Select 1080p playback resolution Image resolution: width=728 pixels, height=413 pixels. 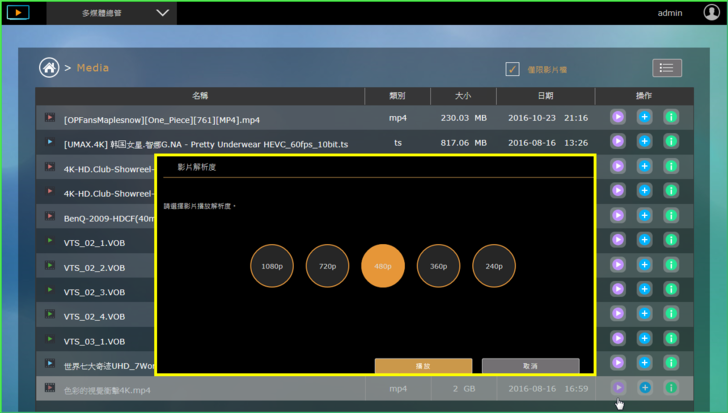pyautogui.click(x=272, y=266)
